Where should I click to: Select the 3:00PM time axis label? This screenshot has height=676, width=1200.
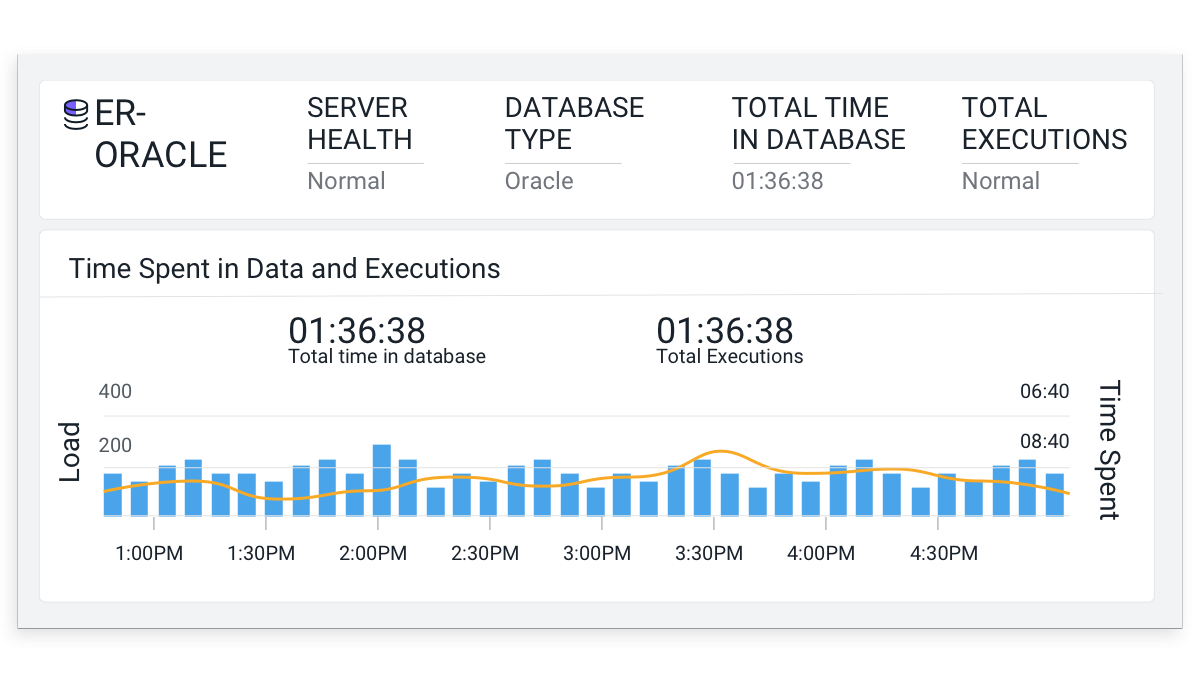coord(597,553)
